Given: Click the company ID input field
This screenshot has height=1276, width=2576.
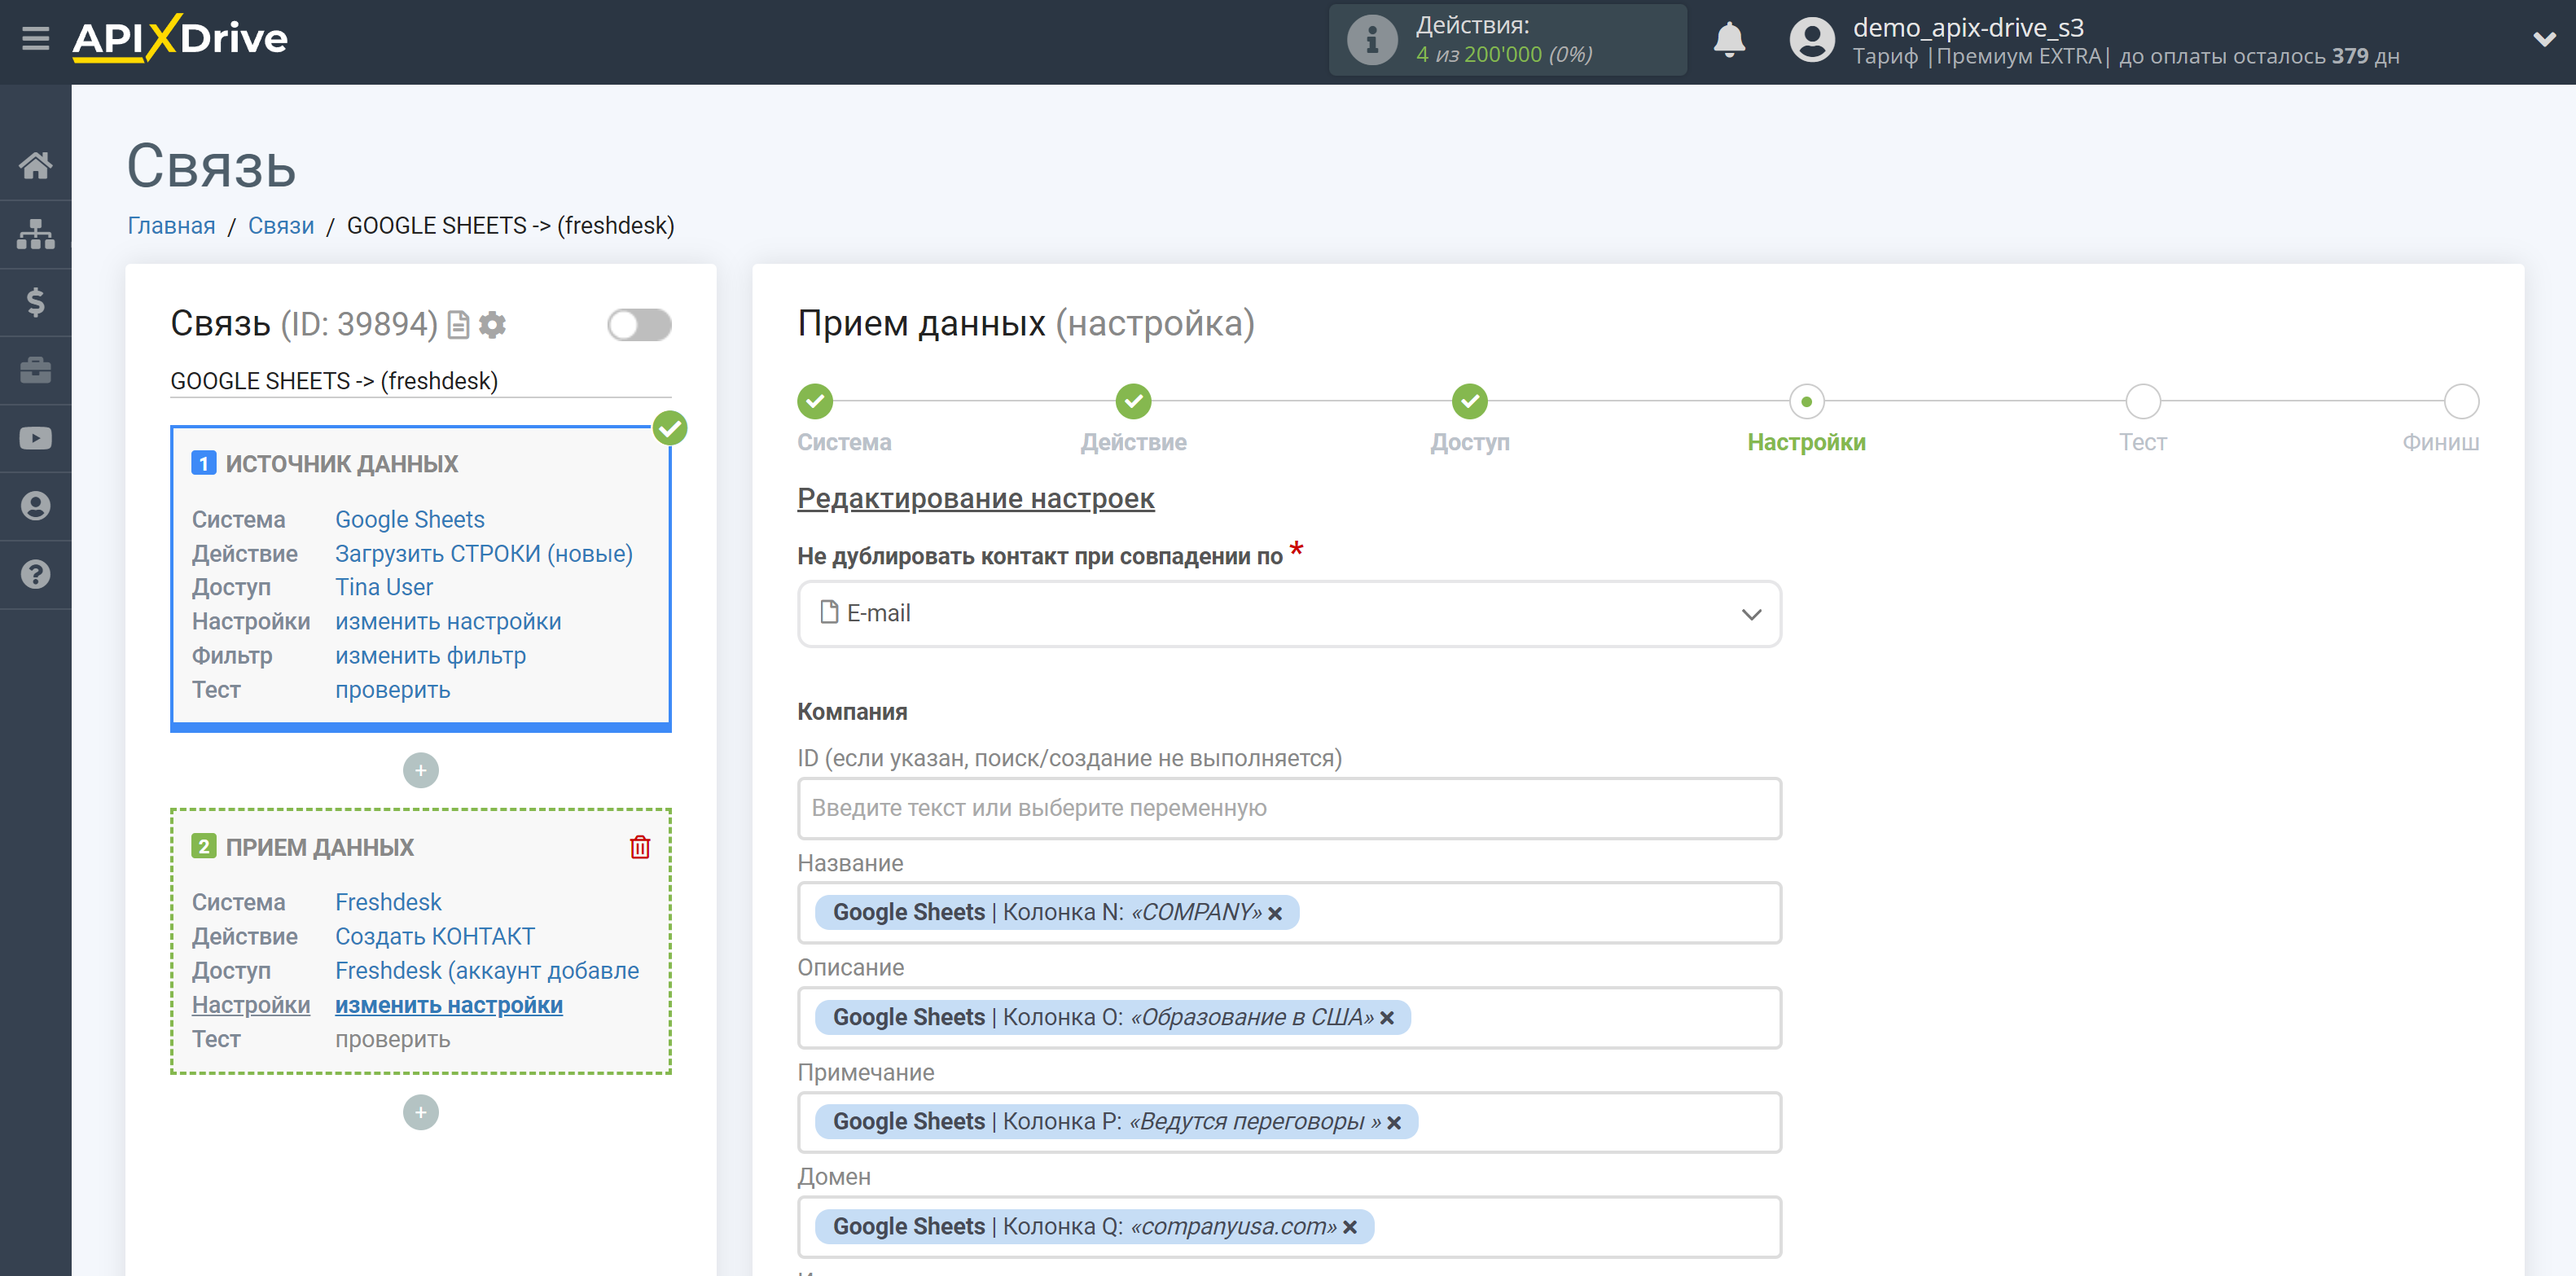Looking at the screenshot, I should (x=1289, y=808).
